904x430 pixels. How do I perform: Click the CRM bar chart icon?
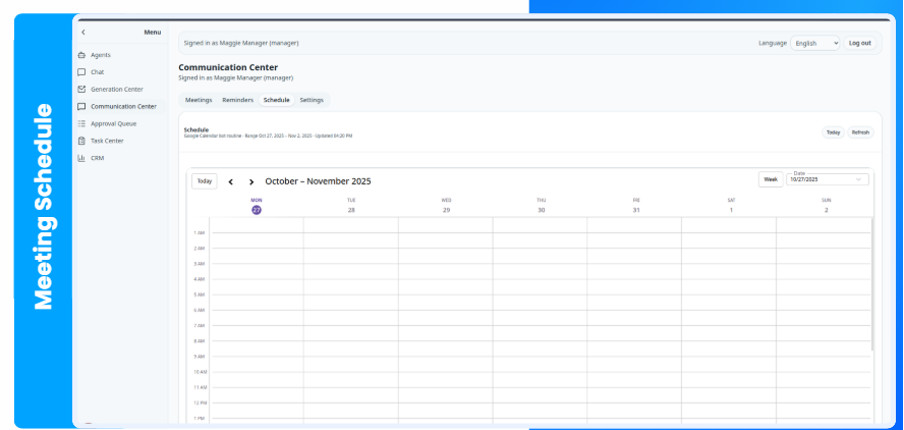[x=81, y=158]
